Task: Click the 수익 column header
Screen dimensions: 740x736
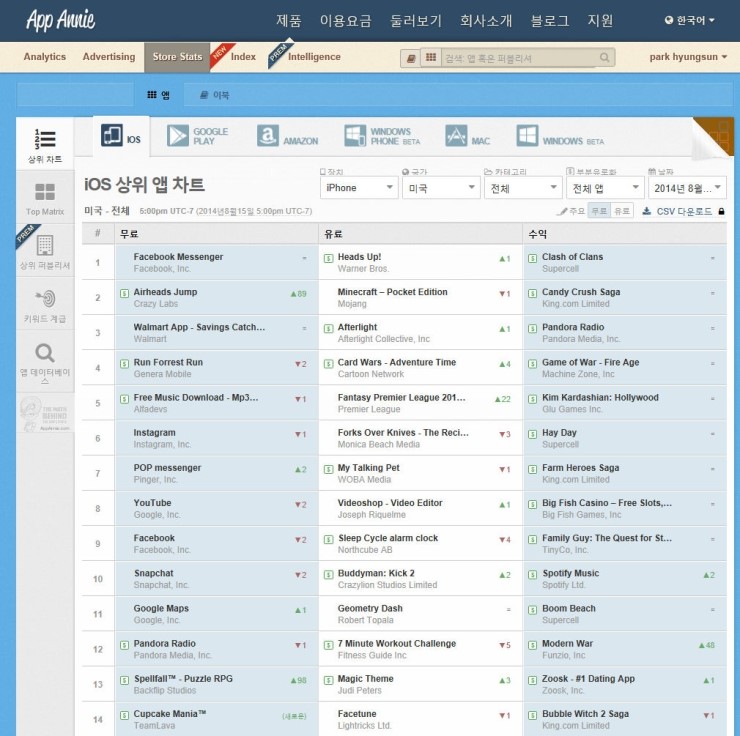Action: [625, 234]
